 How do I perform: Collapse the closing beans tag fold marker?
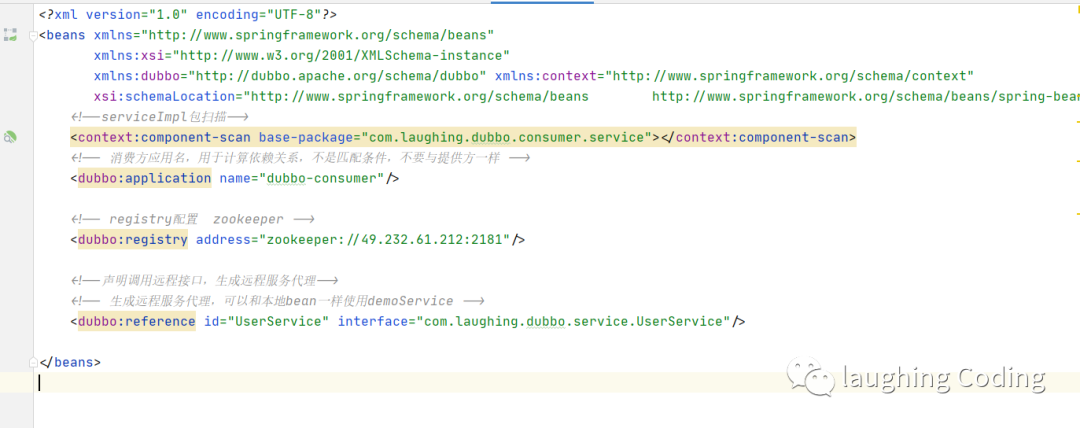[33, 363]
